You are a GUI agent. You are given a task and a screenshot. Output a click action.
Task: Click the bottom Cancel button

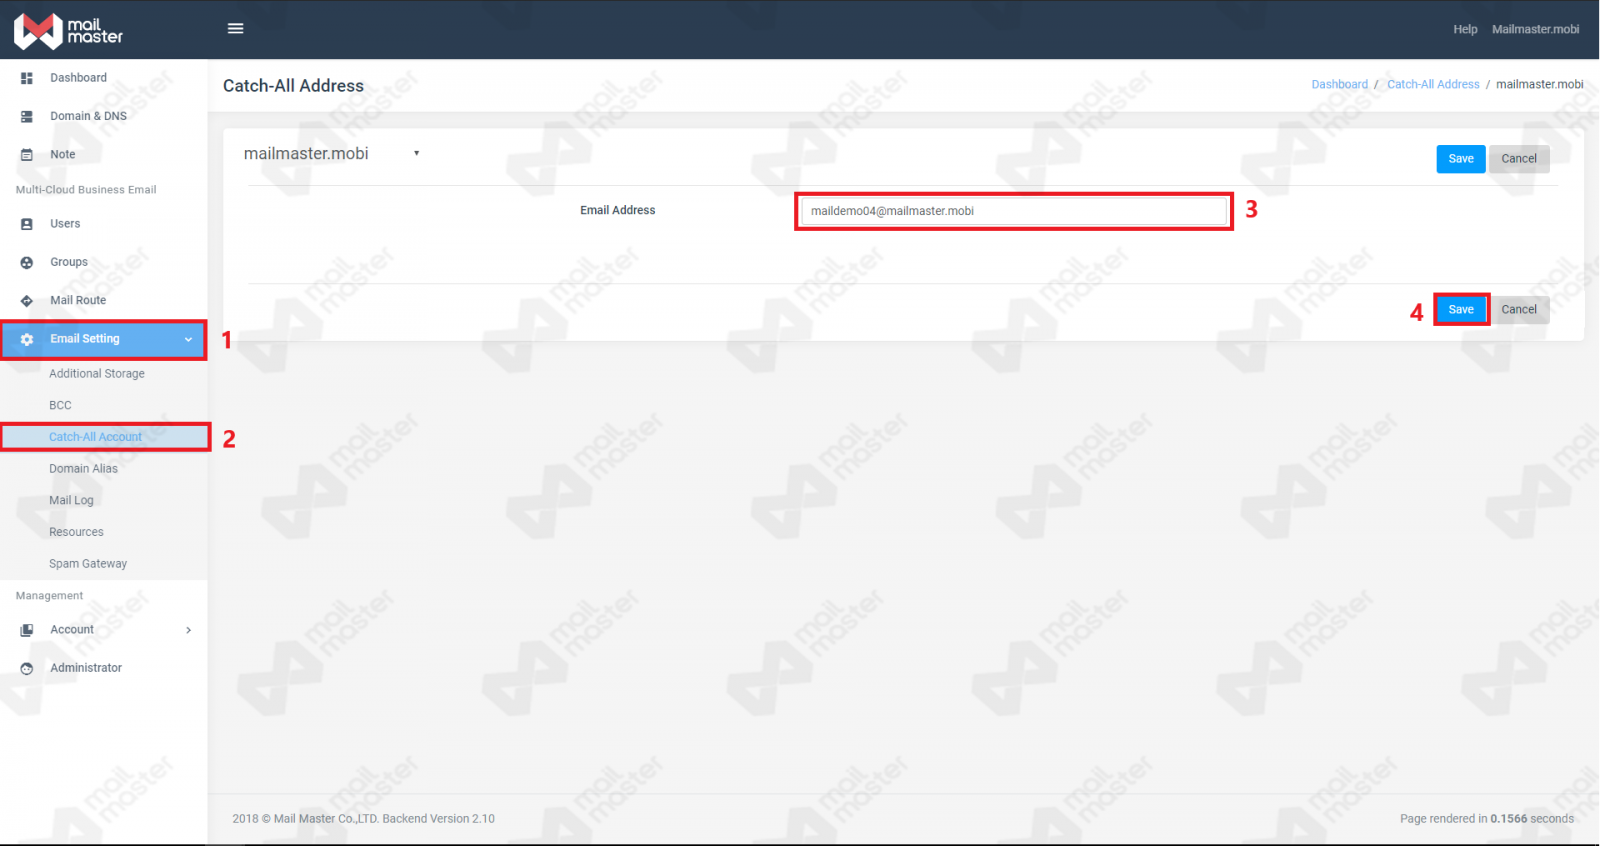[1519, 310]
